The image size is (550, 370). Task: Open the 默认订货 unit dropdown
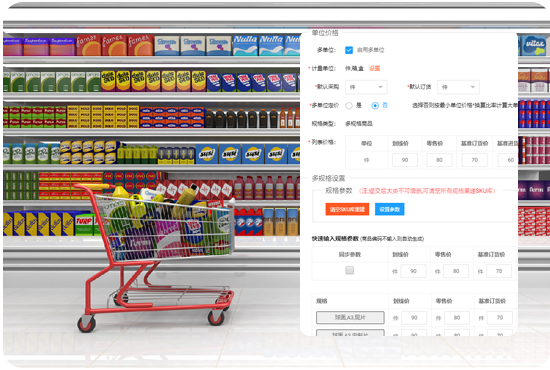pos(458,87)
